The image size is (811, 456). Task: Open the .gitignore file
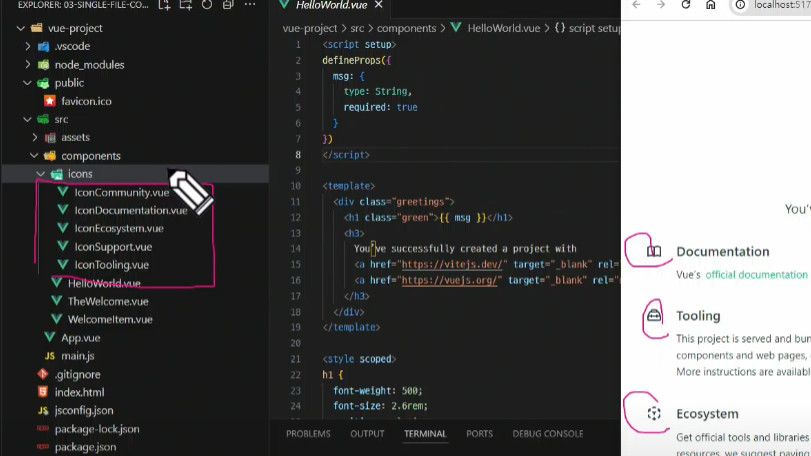coord(78,374)
